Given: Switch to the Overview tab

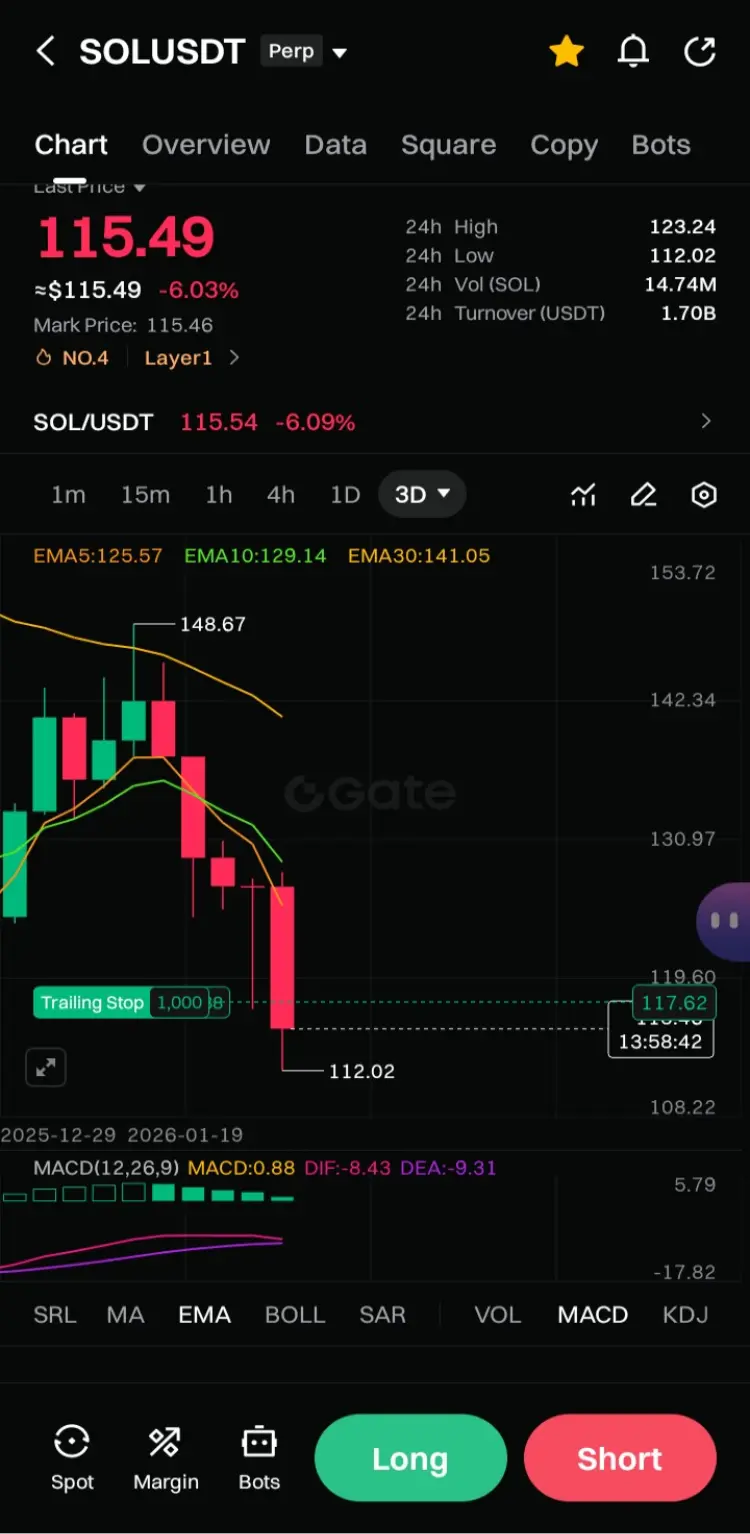Looking at the screenshot, I should pos(206,145).
